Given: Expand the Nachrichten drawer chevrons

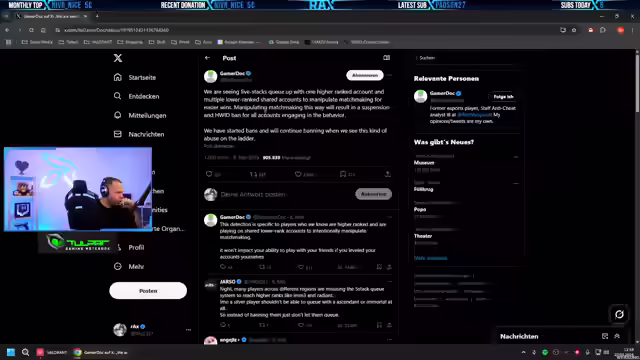Looking at the screenshot, I should pos(617,336).
